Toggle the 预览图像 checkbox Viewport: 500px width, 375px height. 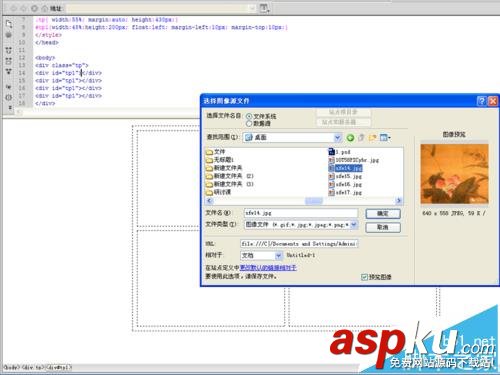pyautogui.click(x=364, y=277)
